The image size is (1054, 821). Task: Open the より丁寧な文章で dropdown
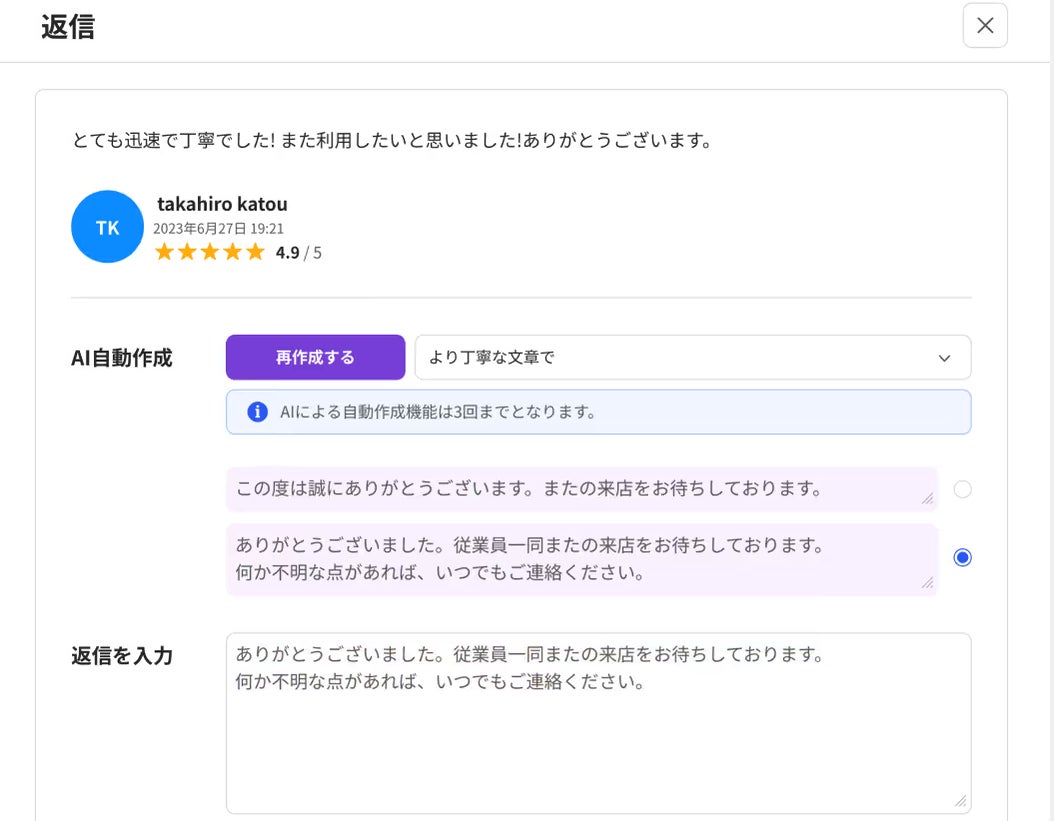(x=692, y=358)
